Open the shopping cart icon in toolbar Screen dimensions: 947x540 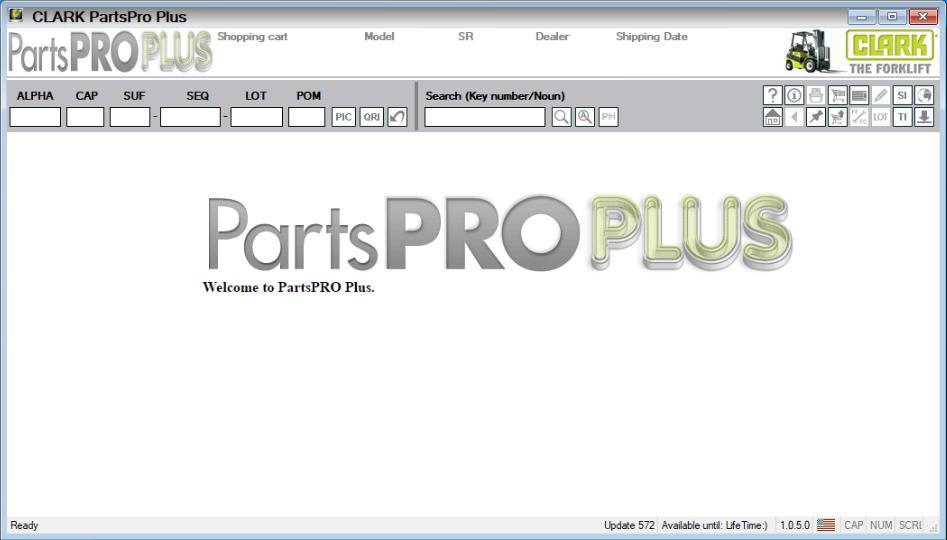click(x=837, y=95)
